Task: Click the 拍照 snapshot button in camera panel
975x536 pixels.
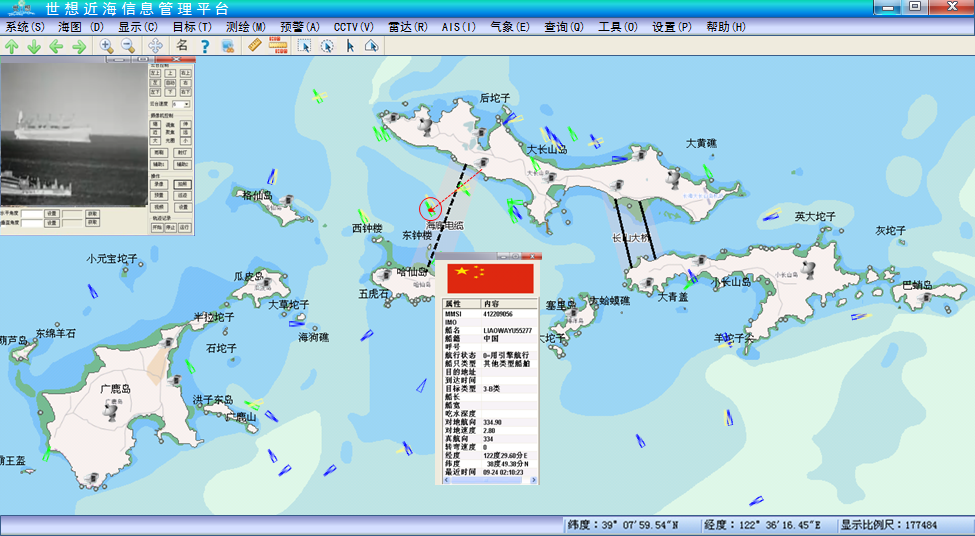Action: point(182,185)
